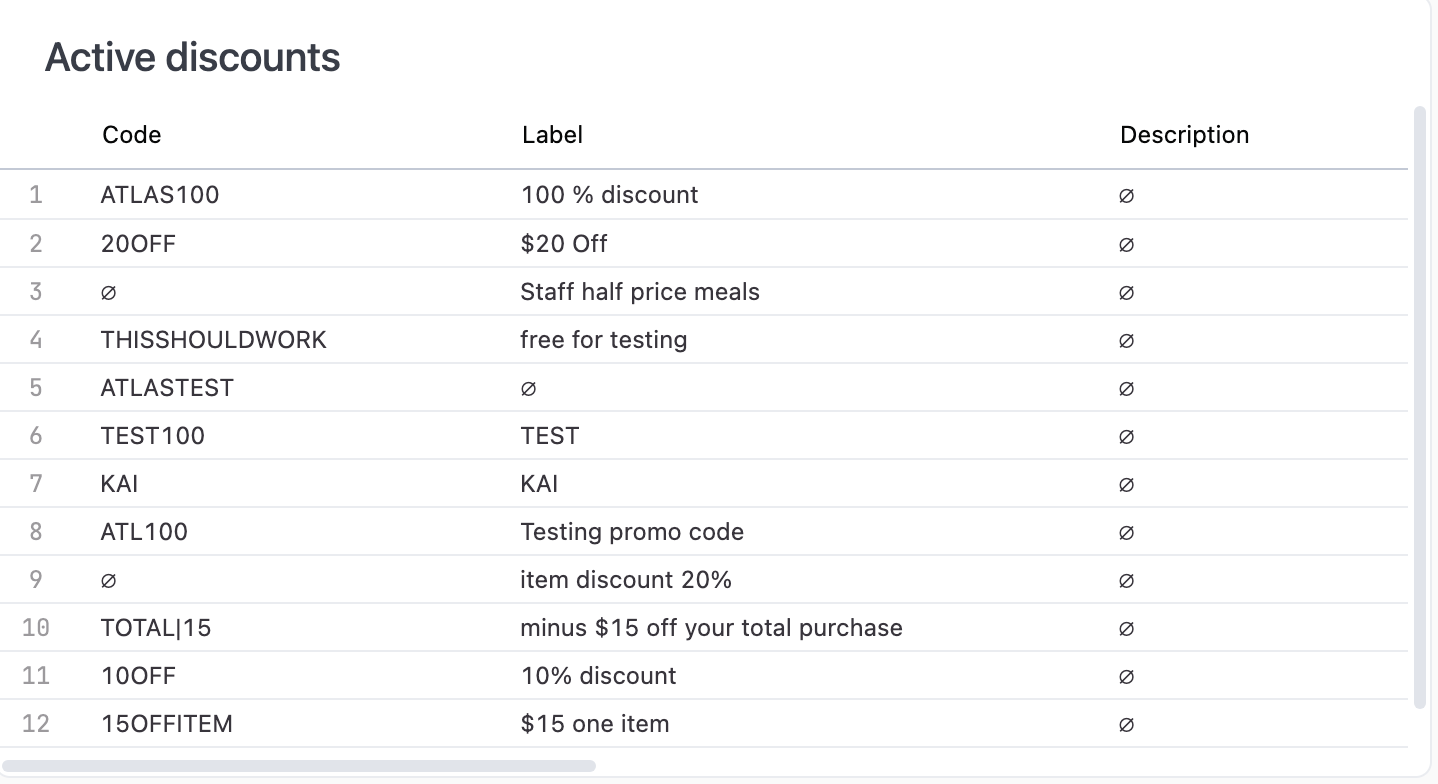The image size is (1438, 784).
Task: Click the null icon beside ATLAS100's description
Action: click(1126, 196)
